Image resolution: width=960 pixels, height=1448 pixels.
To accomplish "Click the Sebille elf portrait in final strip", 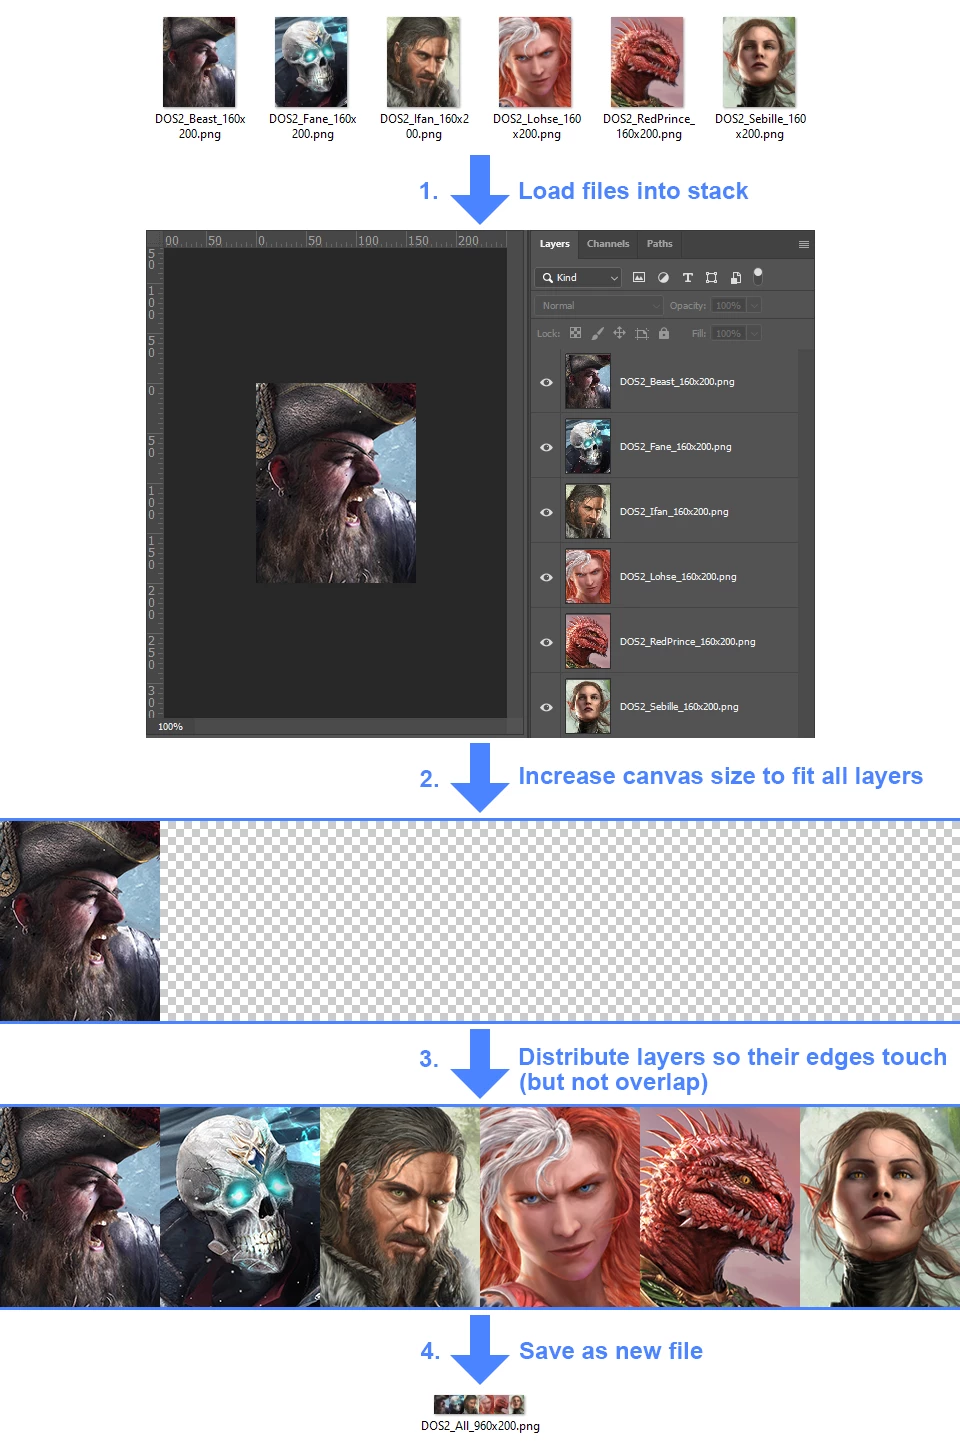I will tap(880, 1206).
